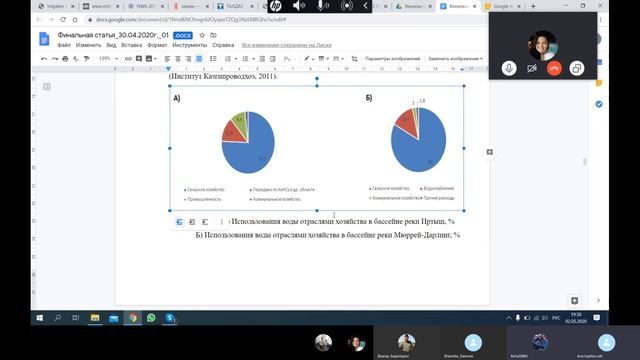Click the document title field
The height and width of the screenshot is (360, 640).
pyautogui.click(x=113, y=36)
